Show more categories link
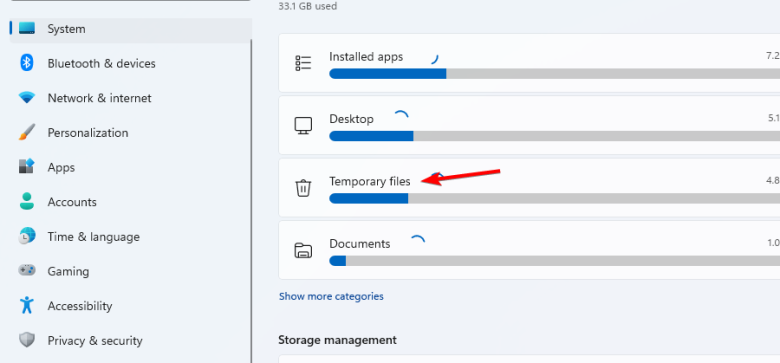Screen dimensions: 780x363 click(331, 296)
